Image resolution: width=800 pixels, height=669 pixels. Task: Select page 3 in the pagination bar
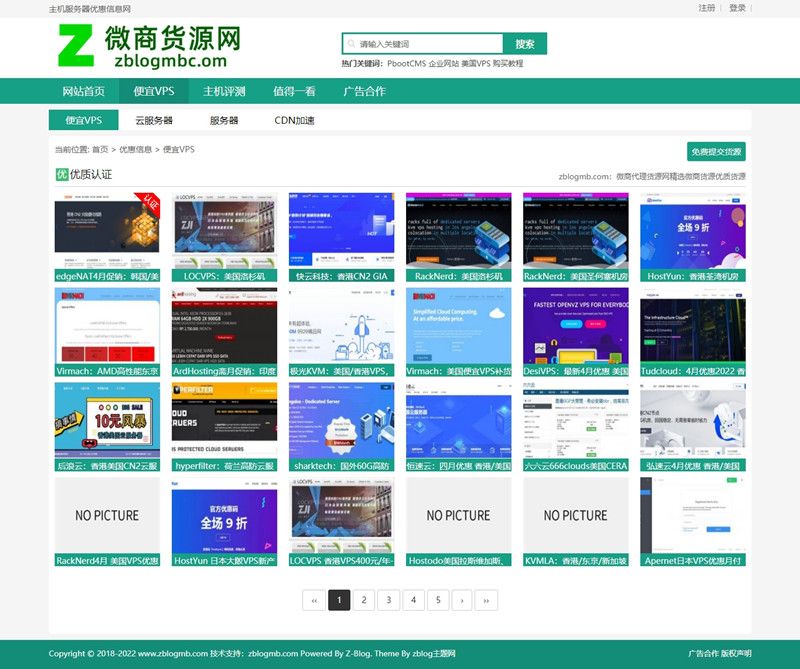click(x=388, y=600)
